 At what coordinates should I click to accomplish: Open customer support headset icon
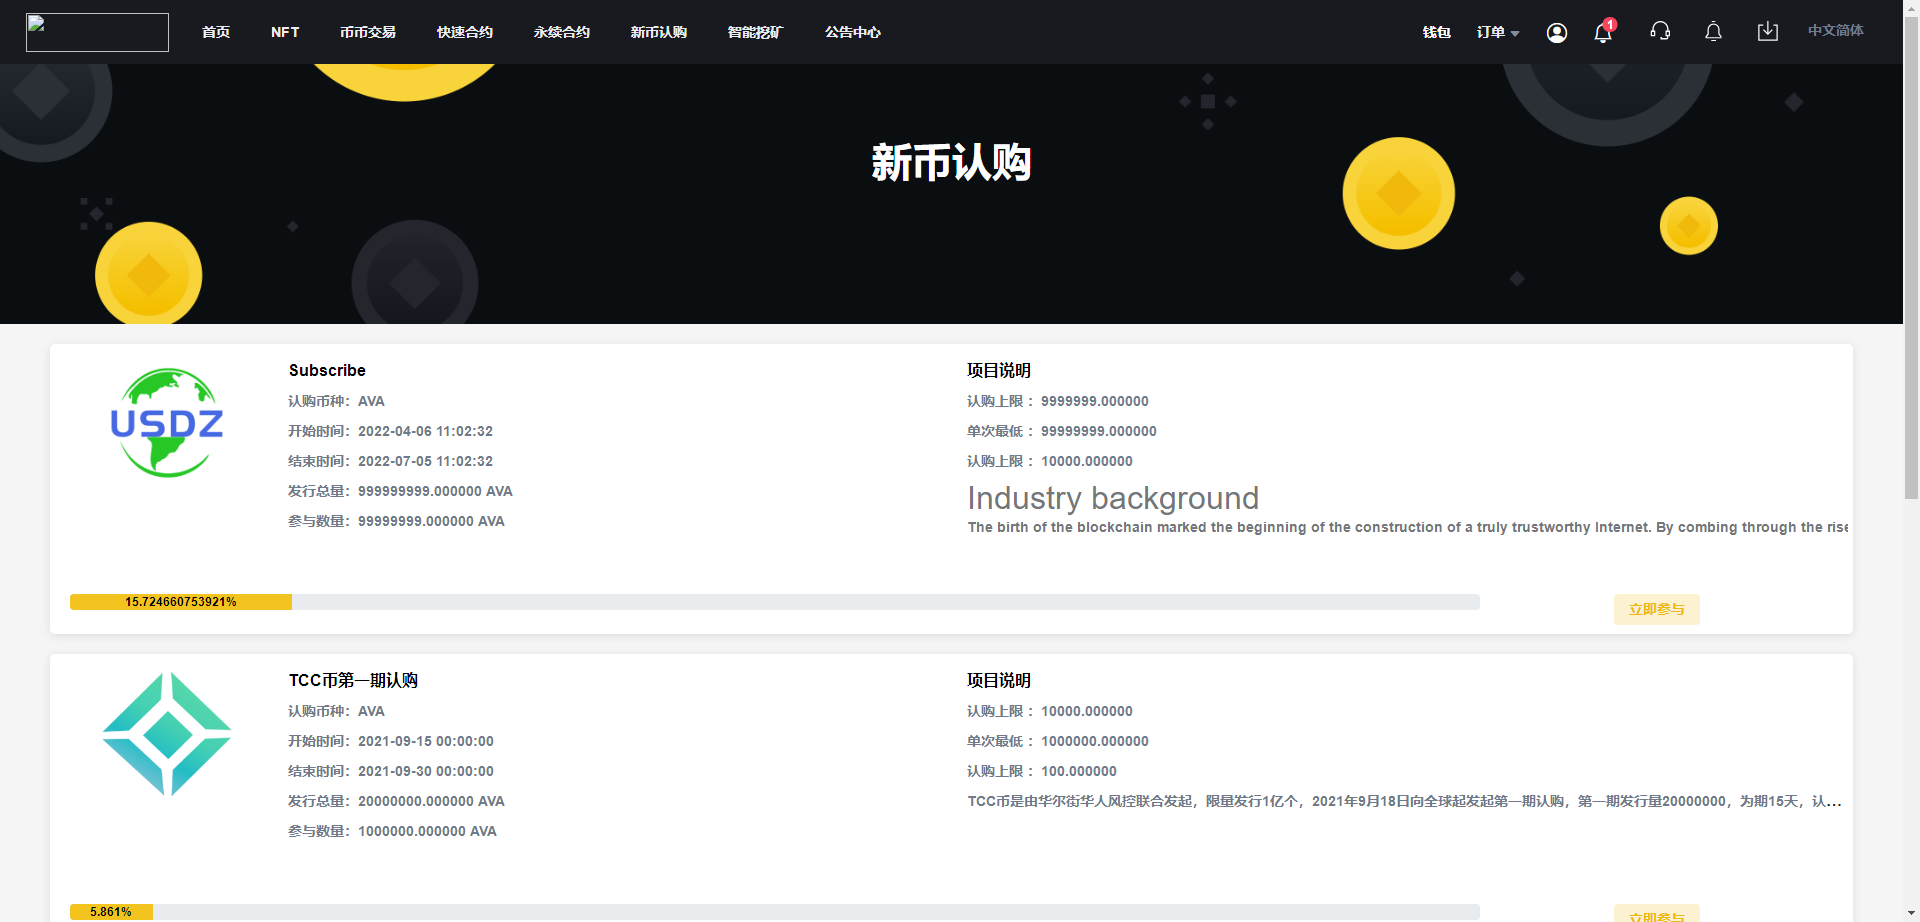[x=1660, y=32]
